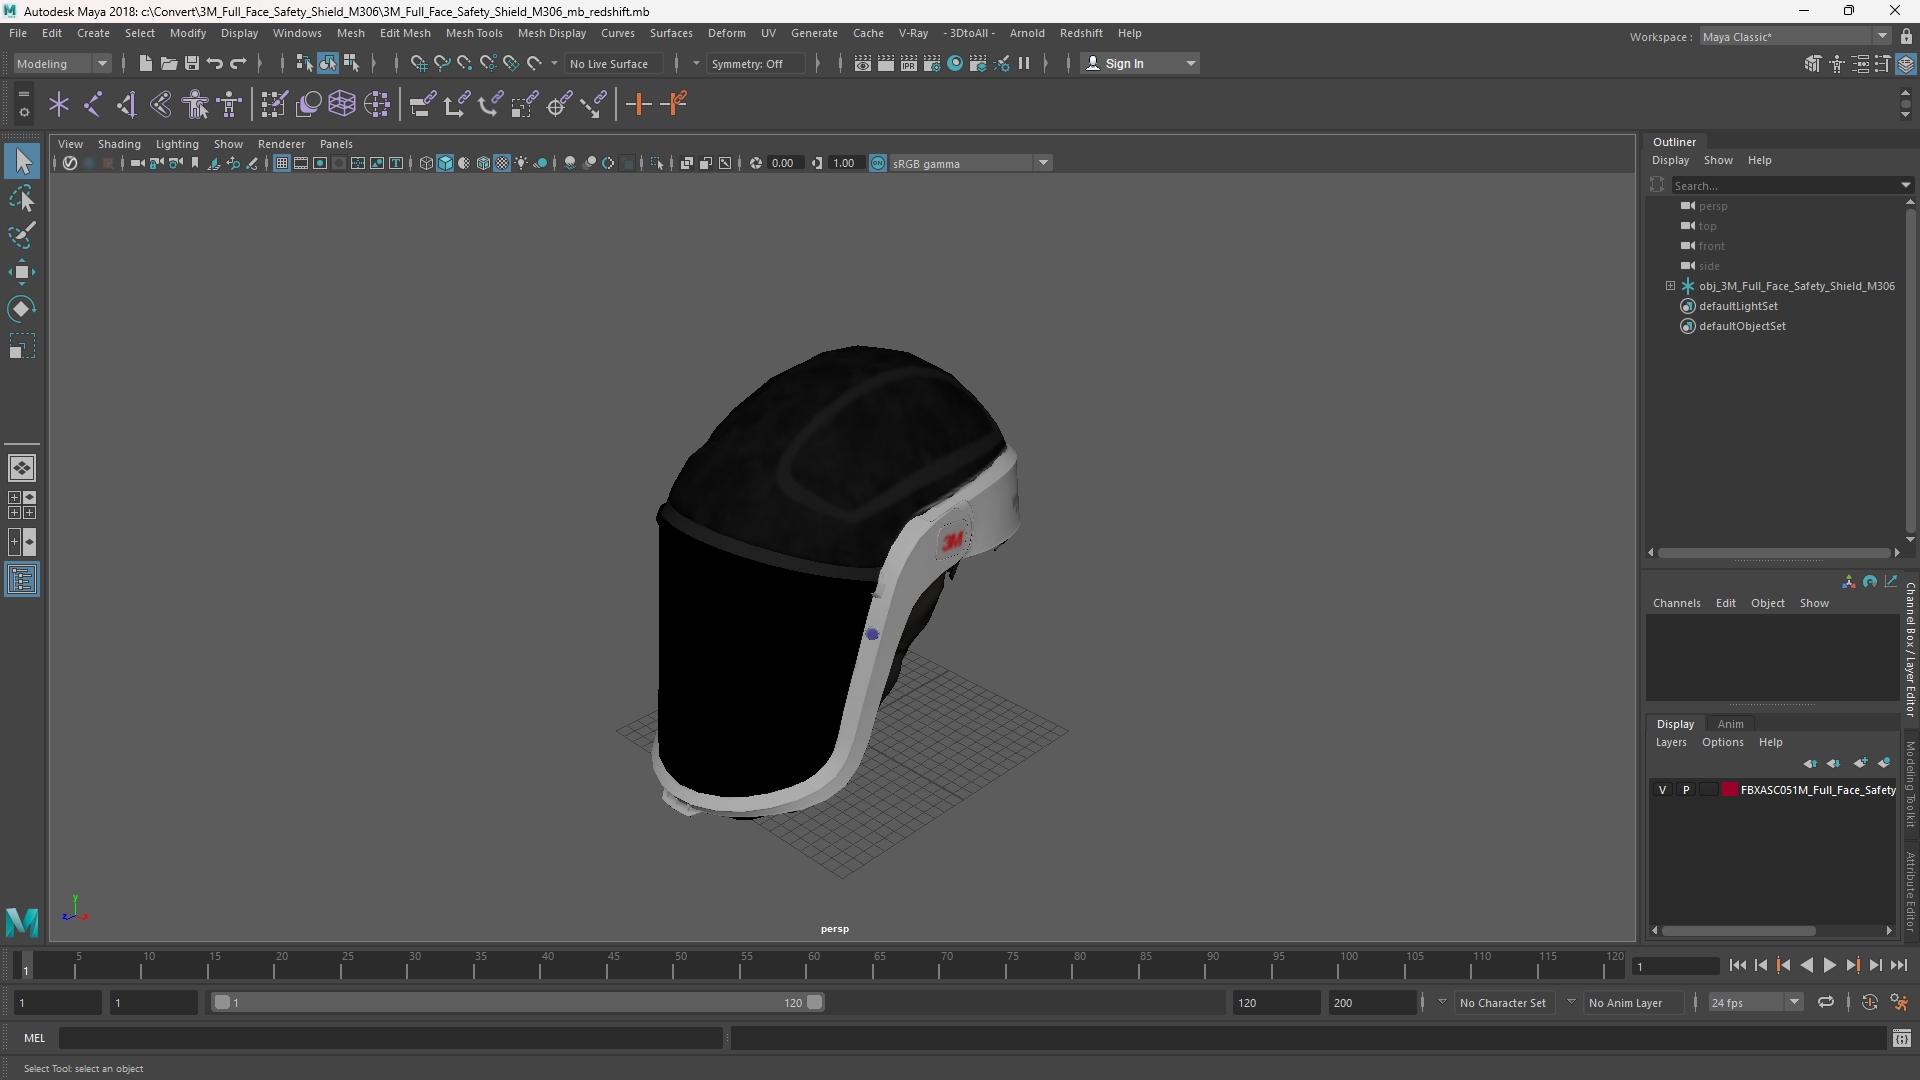Click the Undo arrow icon
The image size is (1920, 1080).
tap(214, 63)
